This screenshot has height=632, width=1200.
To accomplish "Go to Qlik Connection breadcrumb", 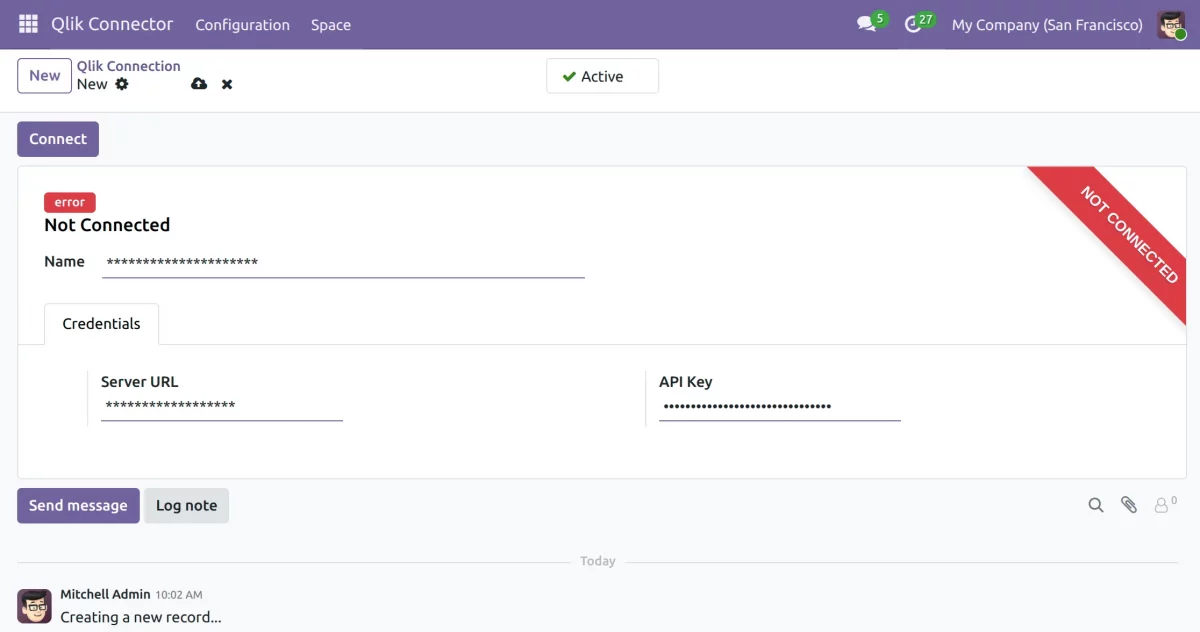I will [x=129, y=66].
